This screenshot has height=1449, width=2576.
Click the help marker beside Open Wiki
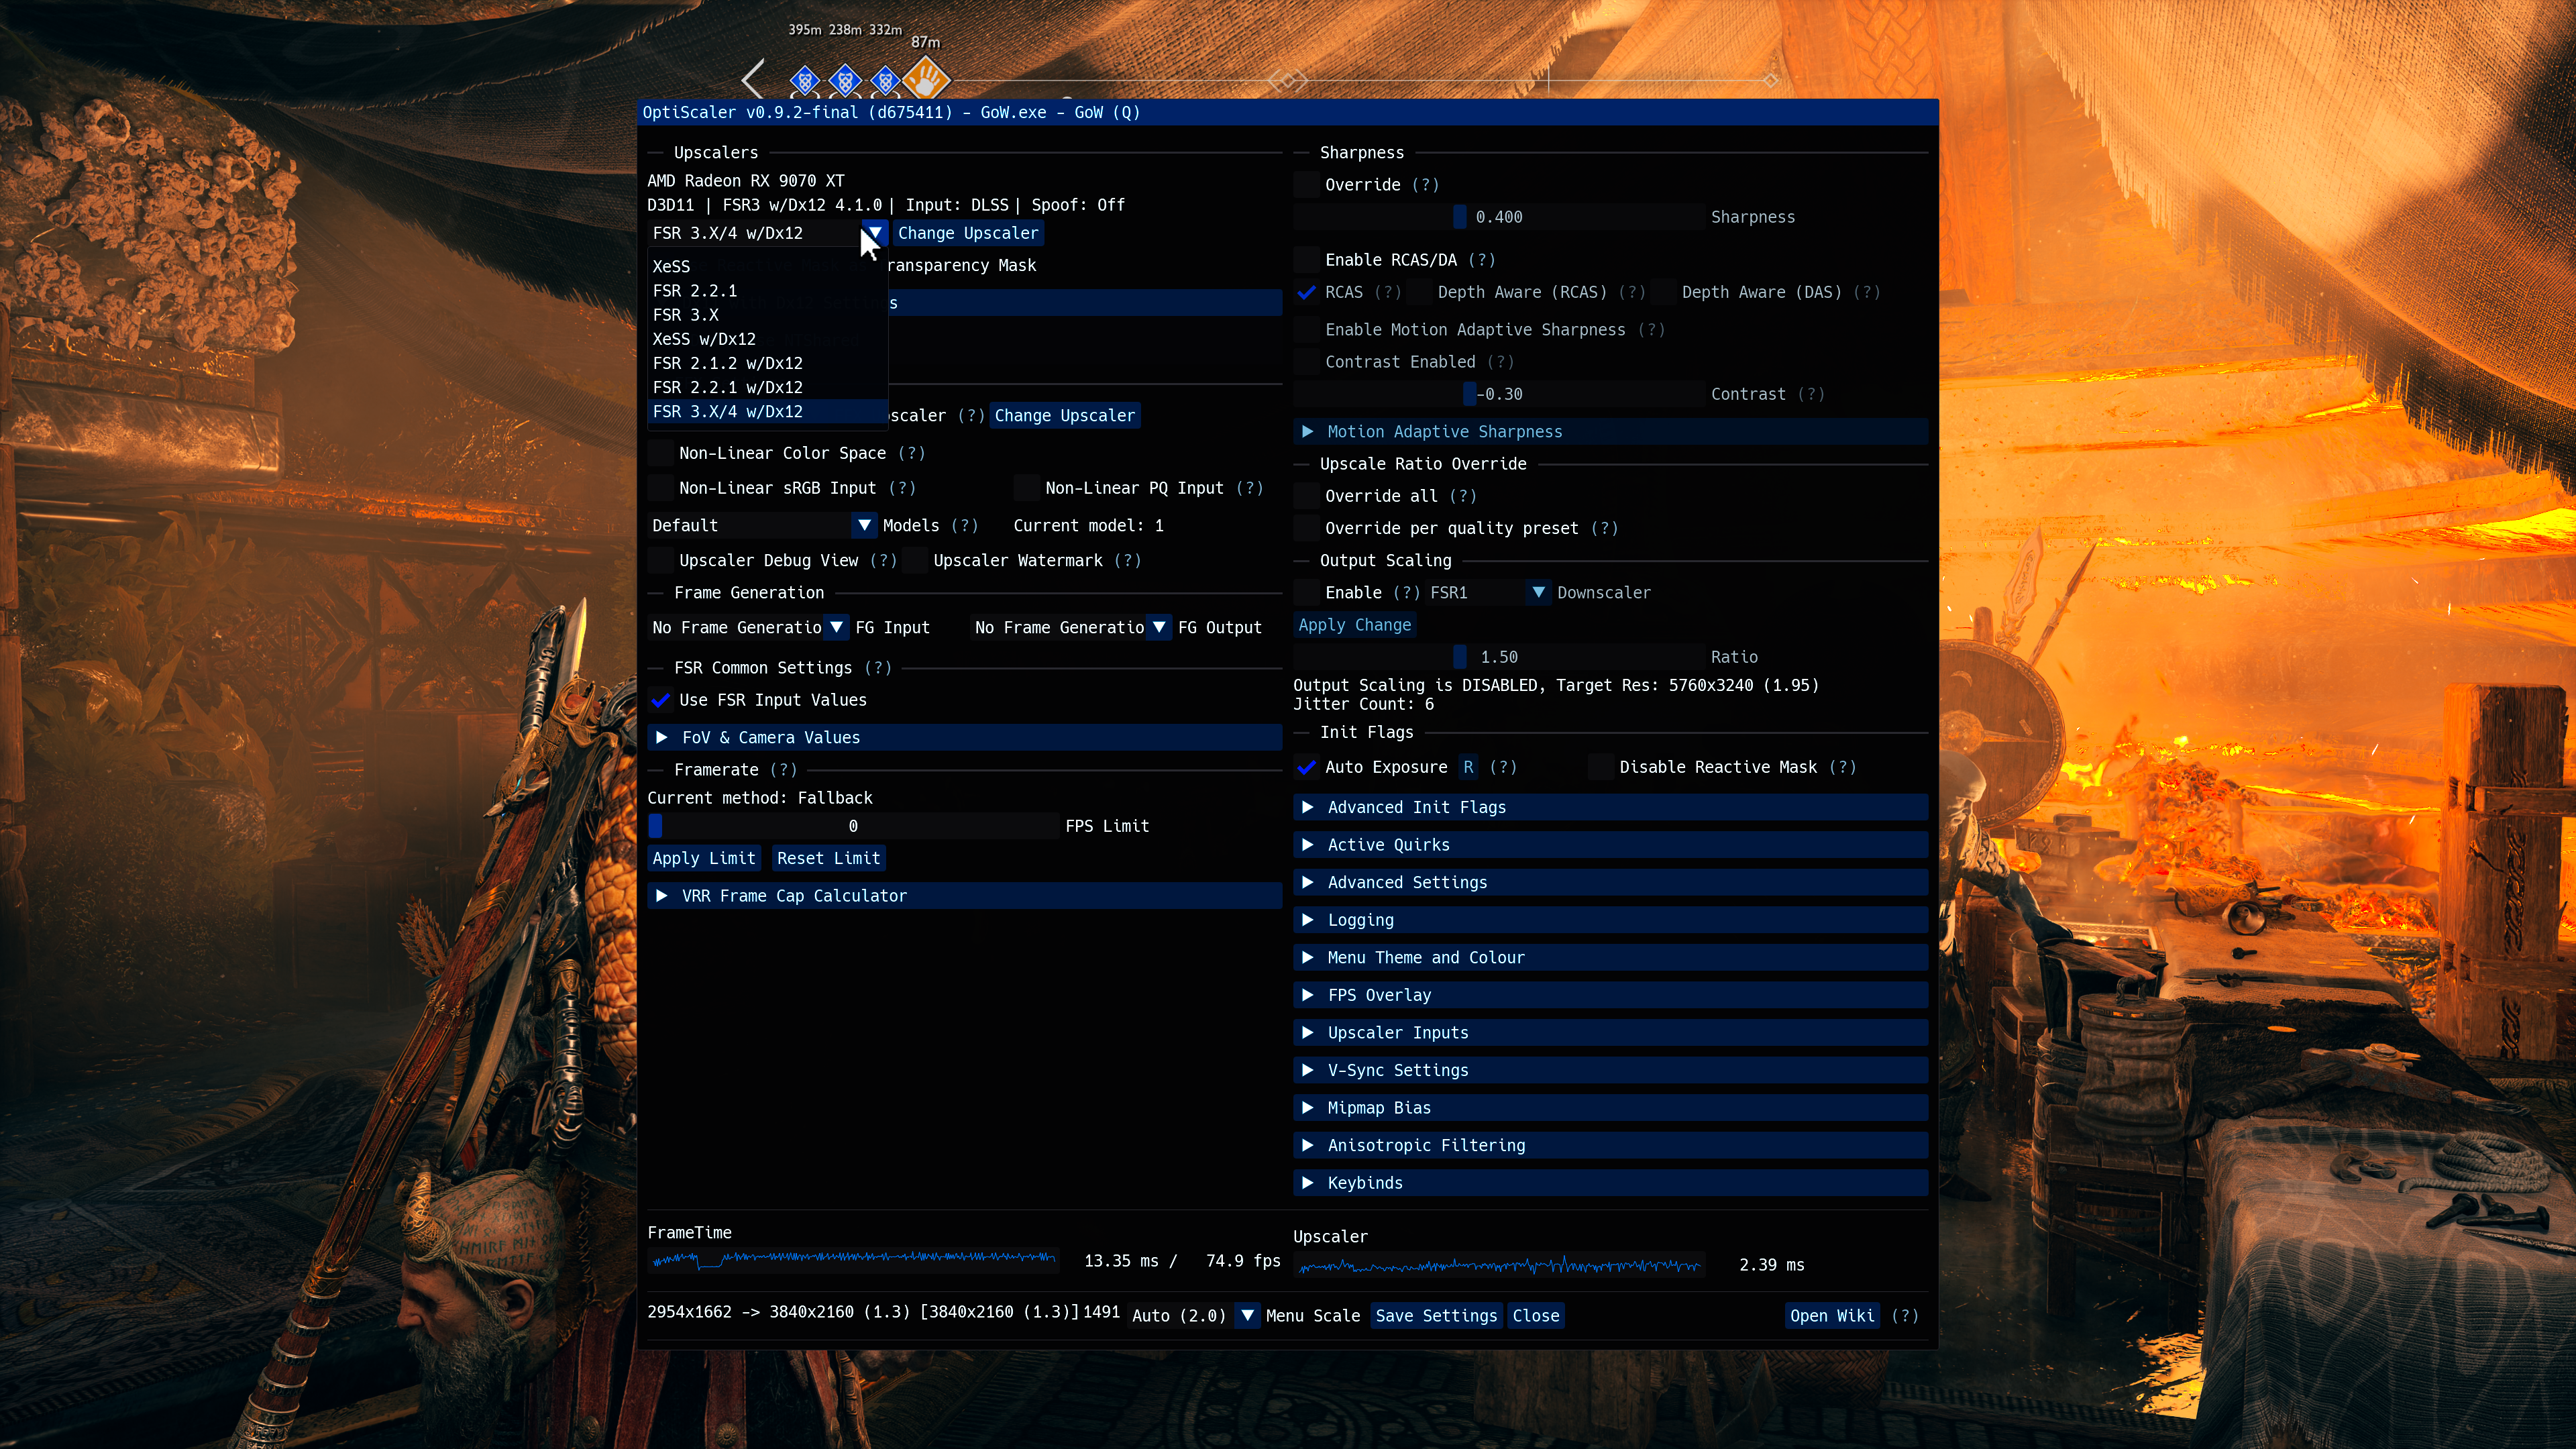1905,1316
